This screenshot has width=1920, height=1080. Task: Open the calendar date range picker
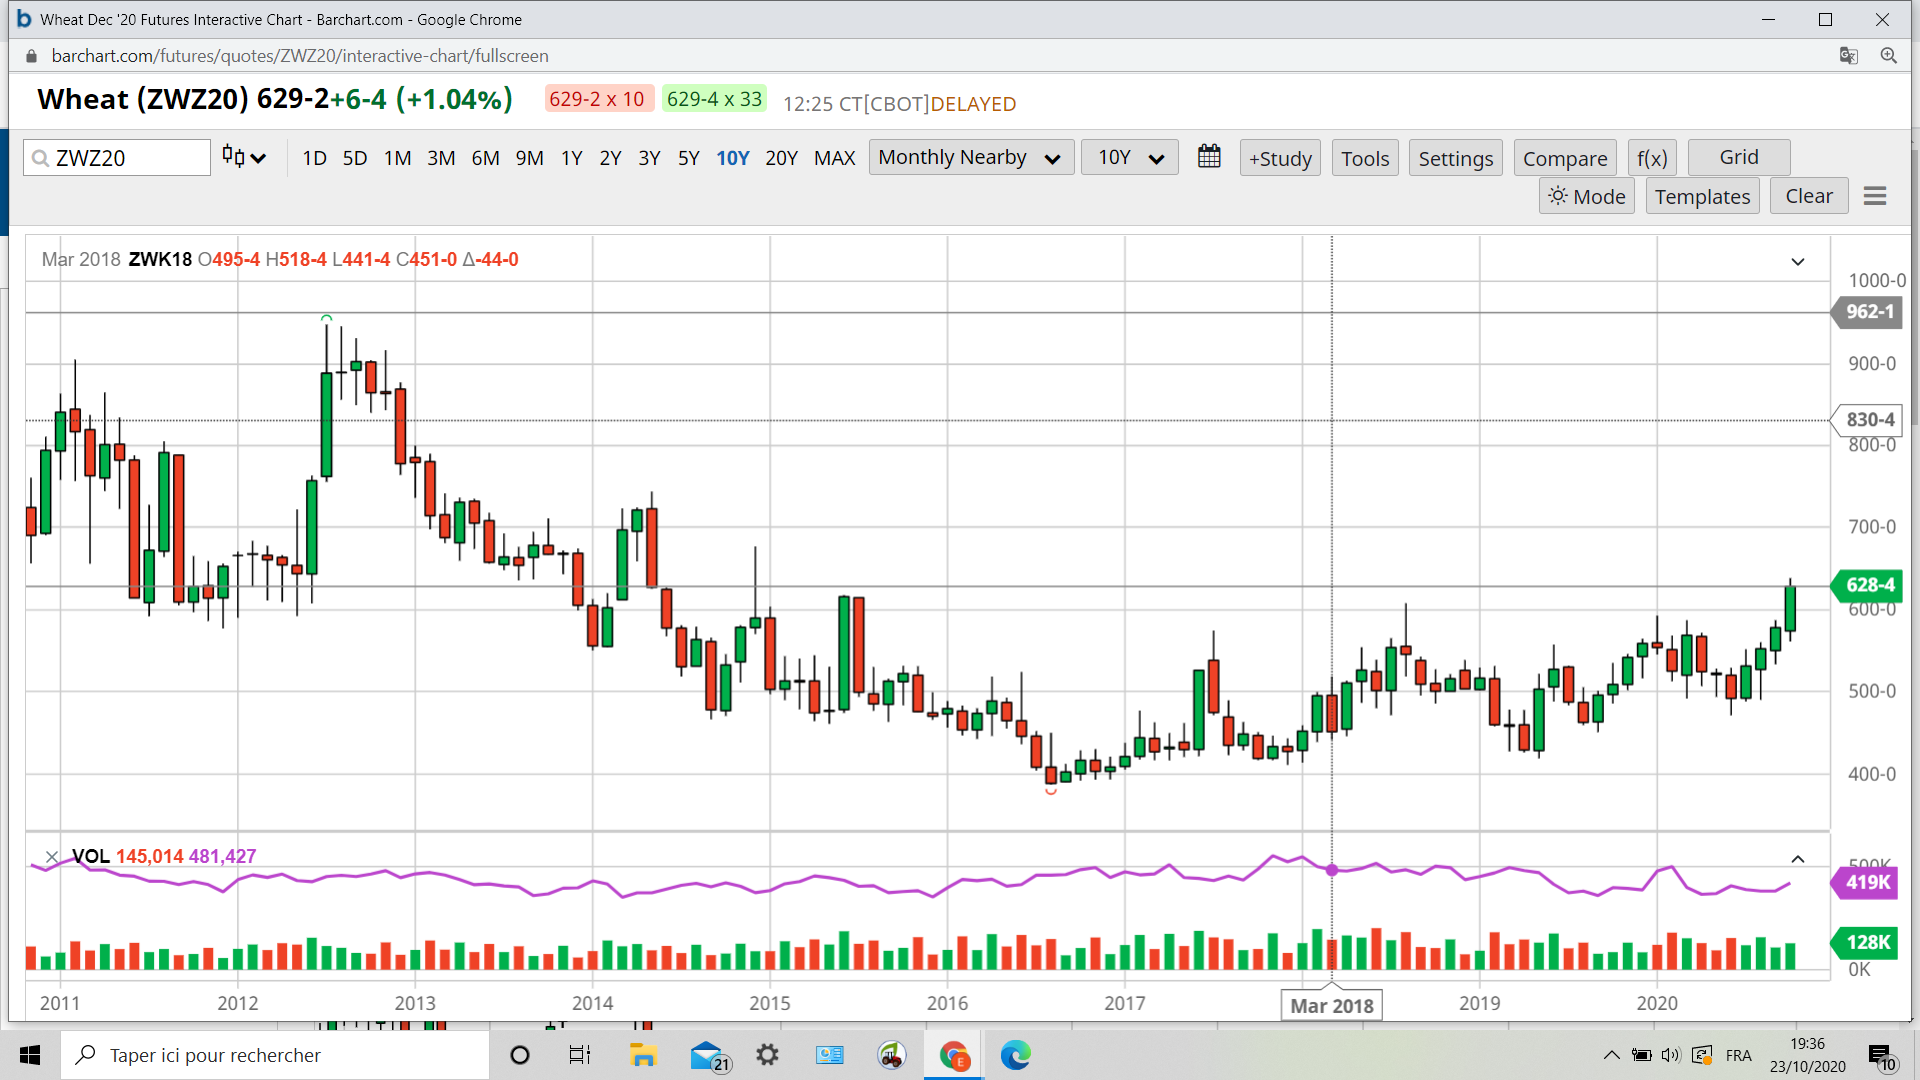(1209, 157)
